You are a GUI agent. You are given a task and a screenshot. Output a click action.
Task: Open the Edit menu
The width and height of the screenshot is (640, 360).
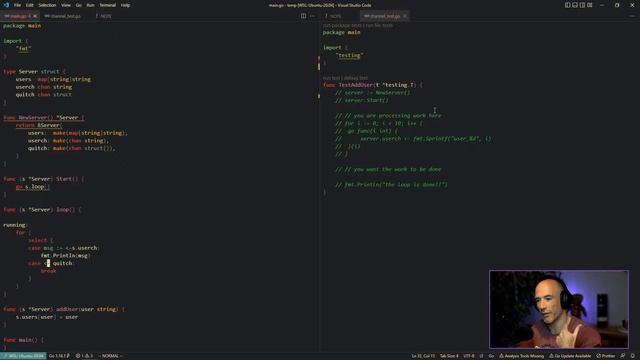(x=30, y=5)
